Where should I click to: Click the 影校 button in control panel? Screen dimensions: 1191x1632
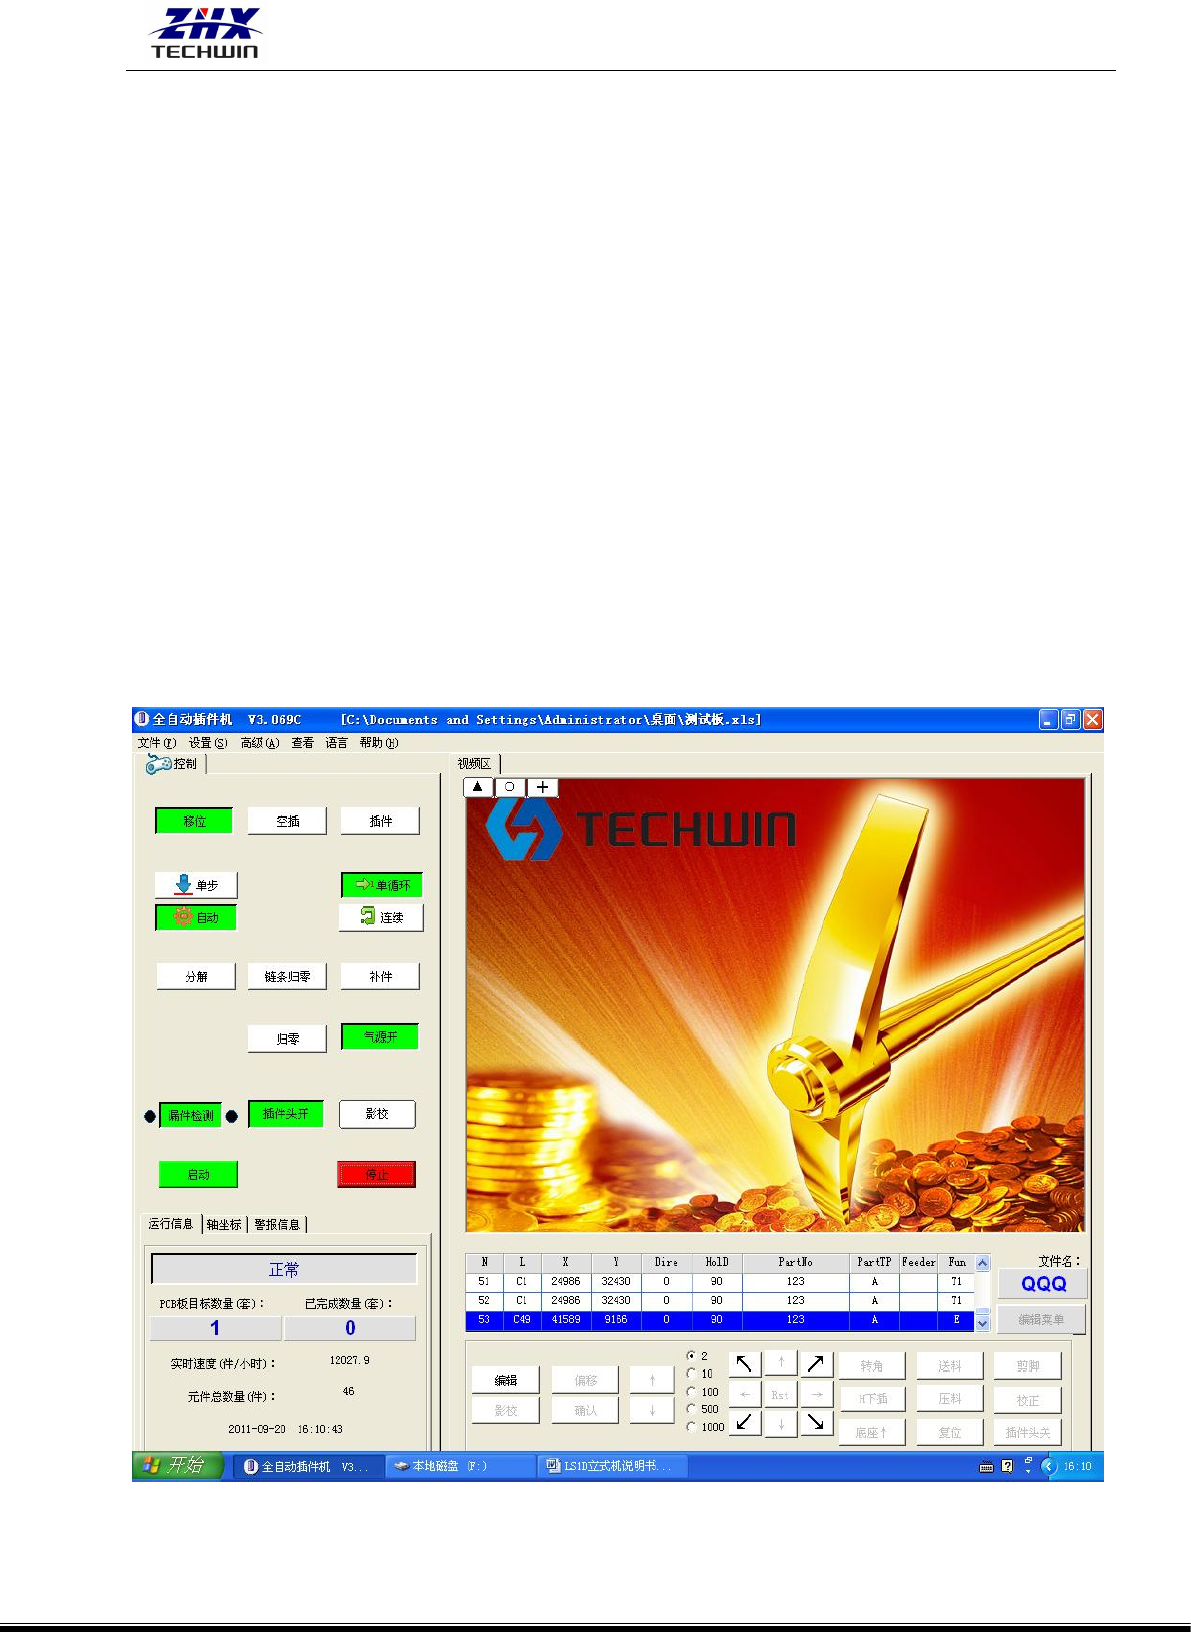coord(377,1114)
